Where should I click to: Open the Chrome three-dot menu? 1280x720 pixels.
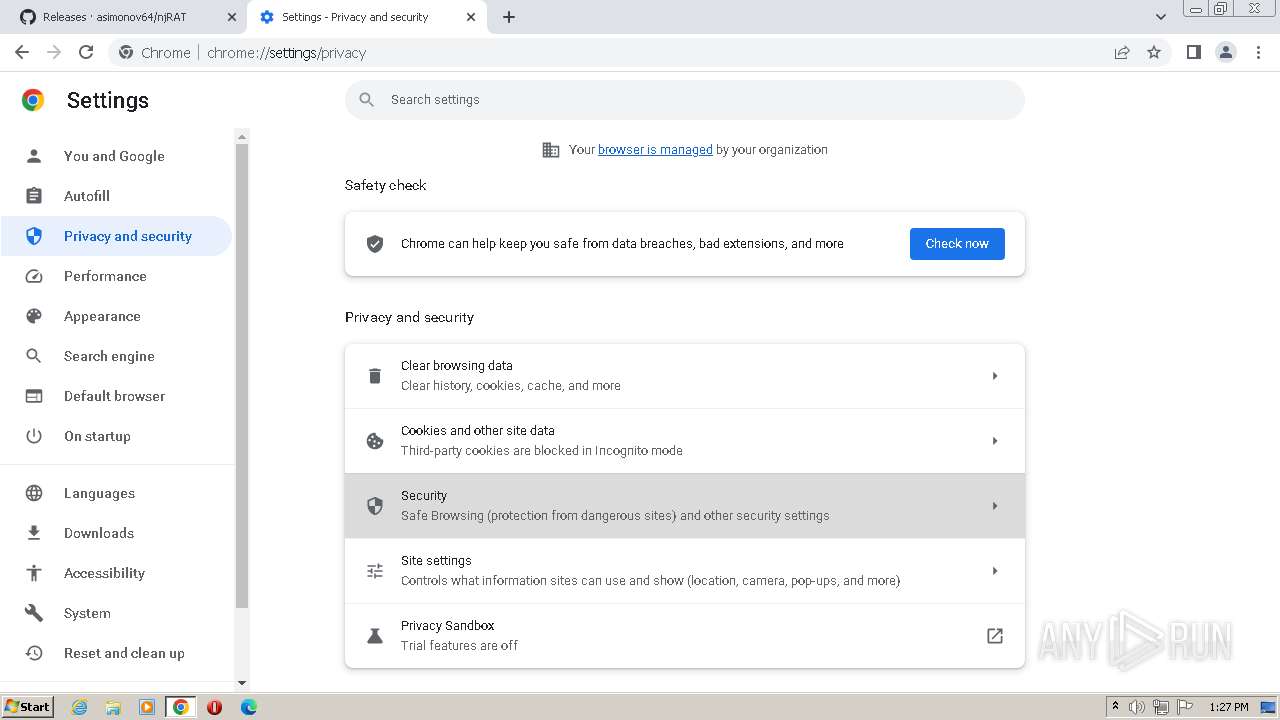(x=1258, y=52)
